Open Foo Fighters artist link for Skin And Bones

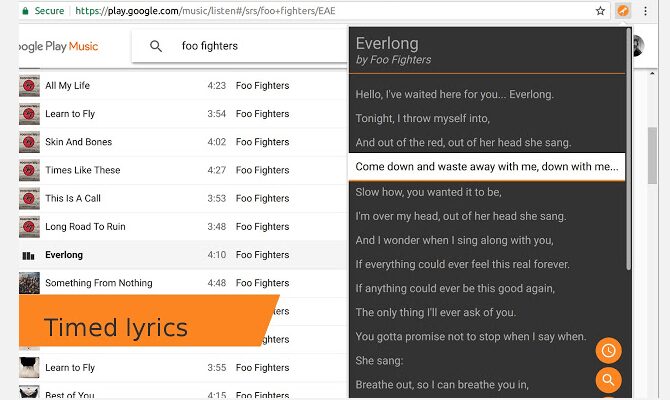tap(262, 142)
